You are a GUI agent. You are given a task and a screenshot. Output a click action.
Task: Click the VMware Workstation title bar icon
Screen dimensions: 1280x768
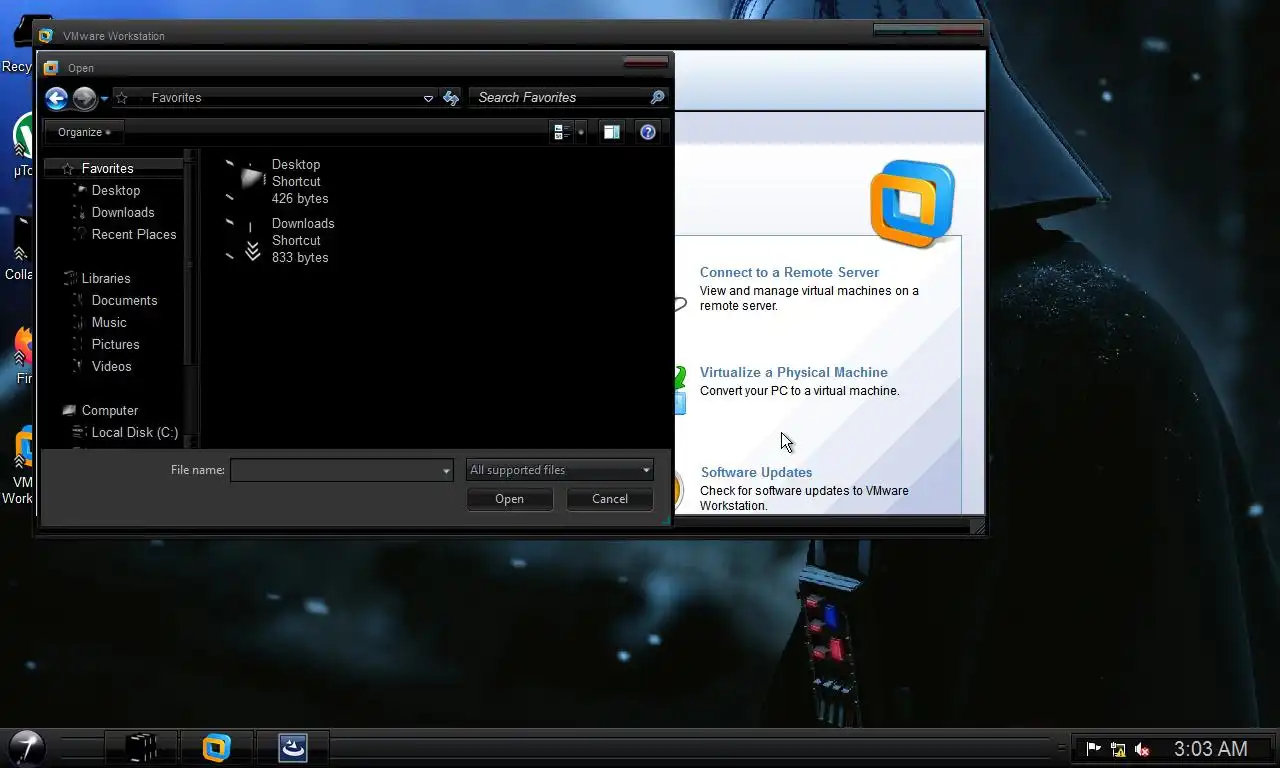tap(46, 36)
